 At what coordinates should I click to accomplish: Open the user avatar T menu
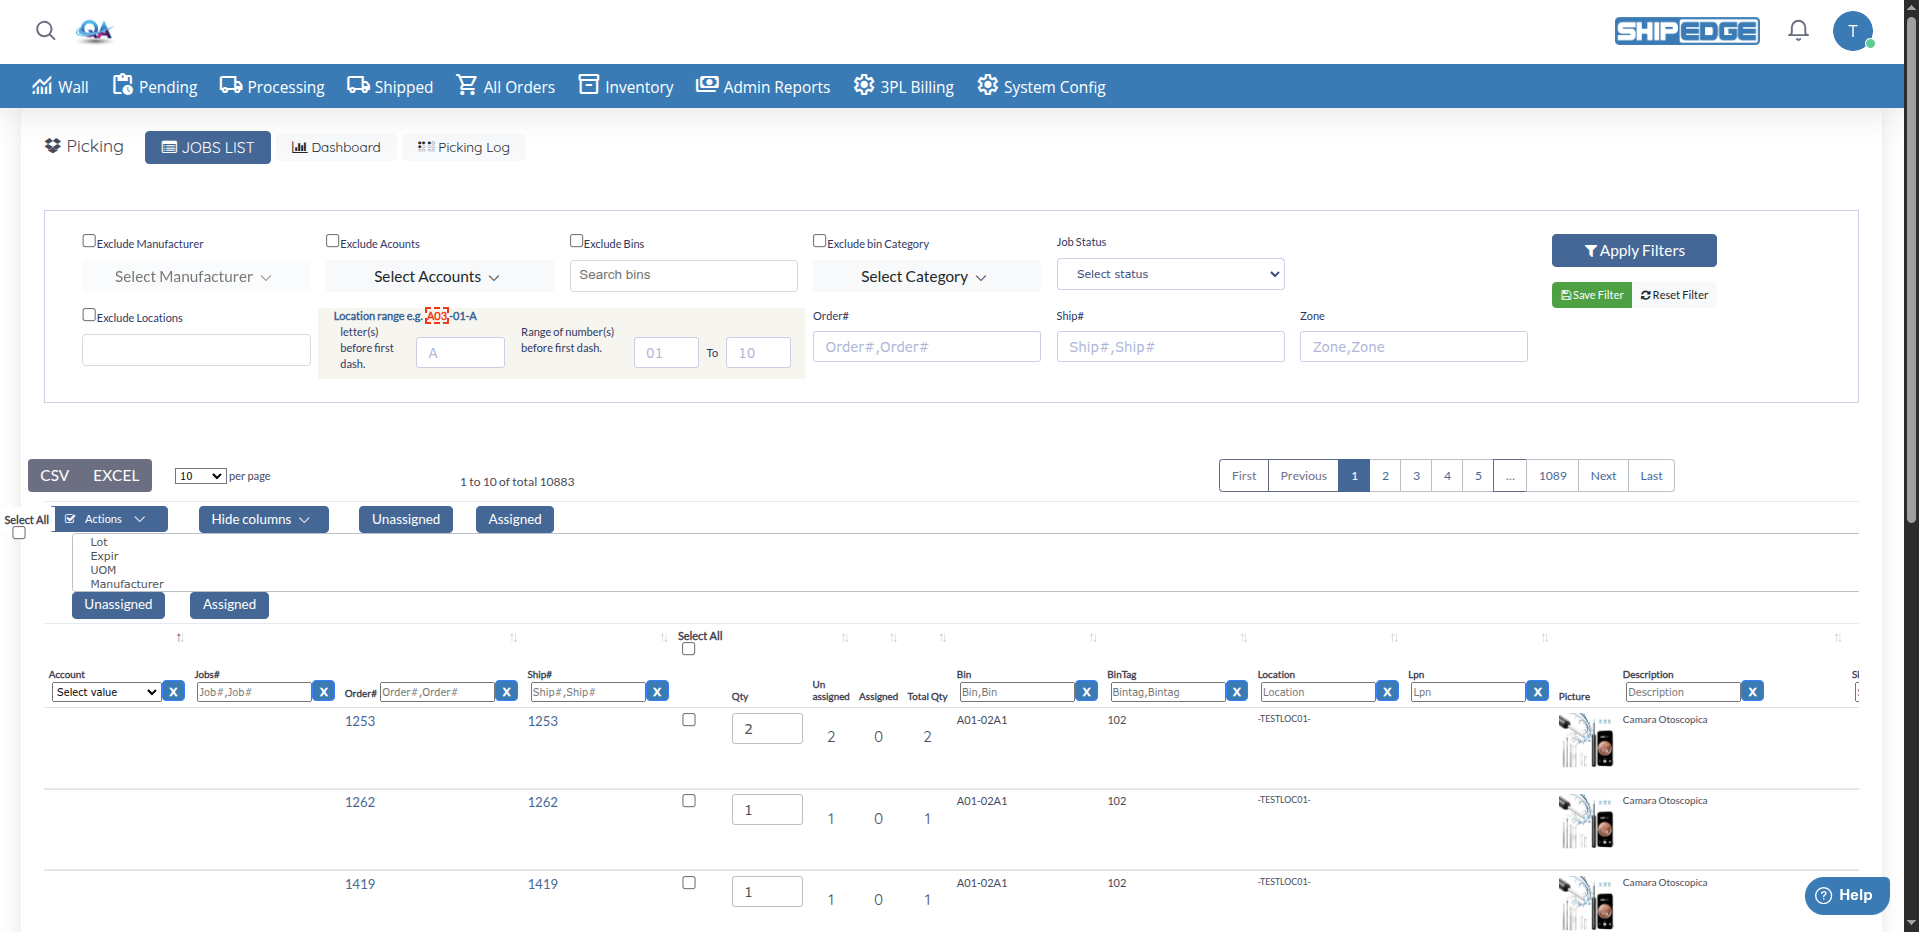pos(1852,31)
